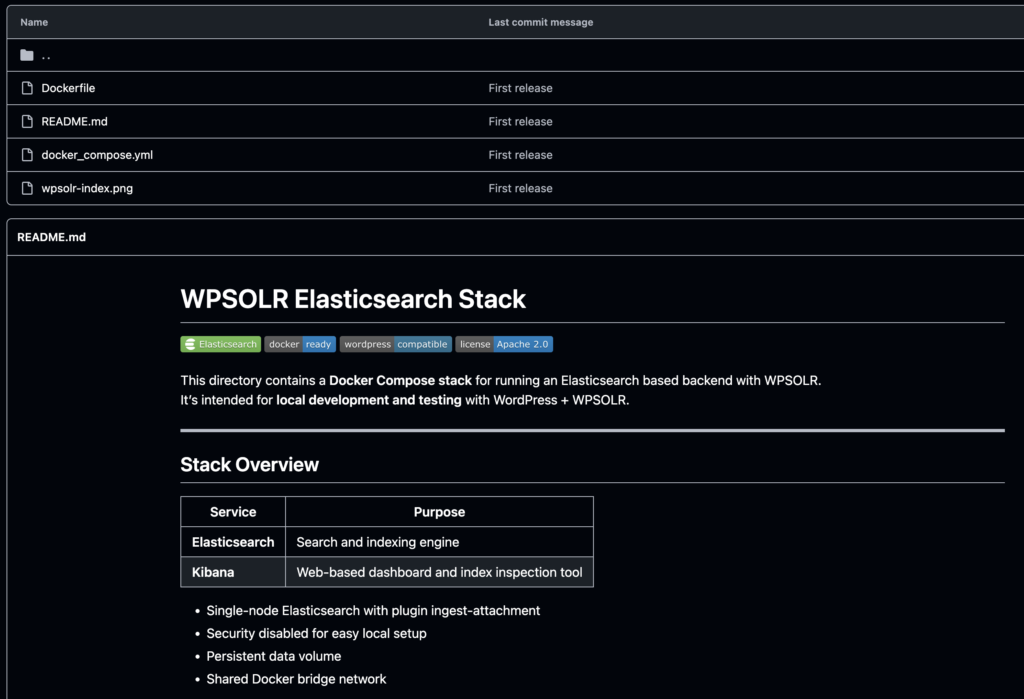Open the docker_compose.yml file

(97, 155)
